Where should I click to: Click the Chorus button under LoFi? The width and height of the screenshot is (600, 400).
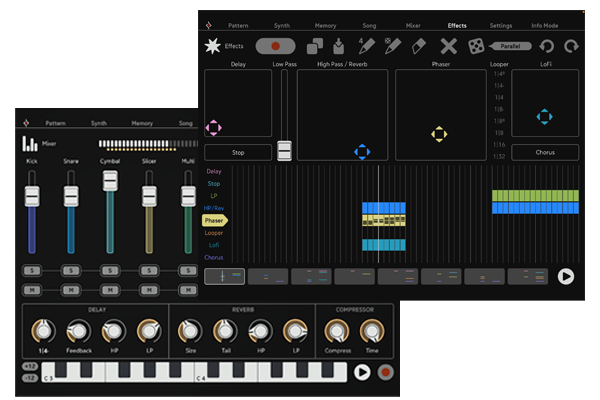[545, 152]
